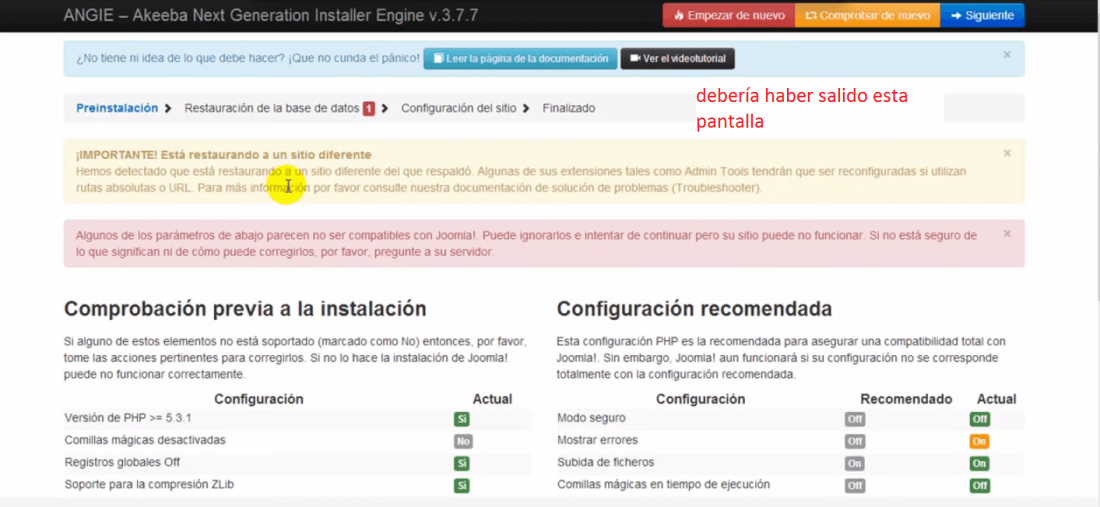Click the ANGIE installer title
The image size is (1100, 507).
[271, 15]
